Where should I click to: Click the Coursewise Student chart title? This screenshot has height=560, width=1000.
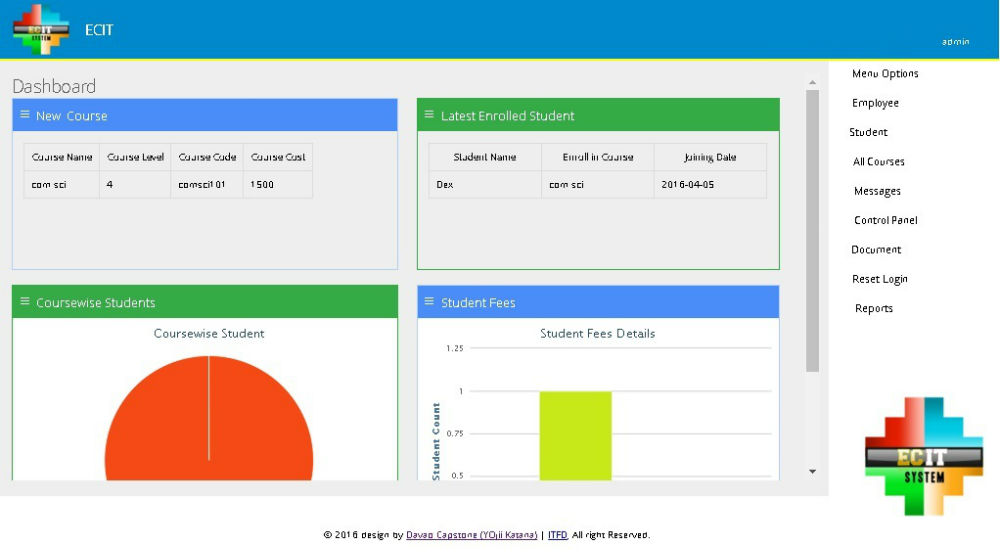tap(209, 333)
